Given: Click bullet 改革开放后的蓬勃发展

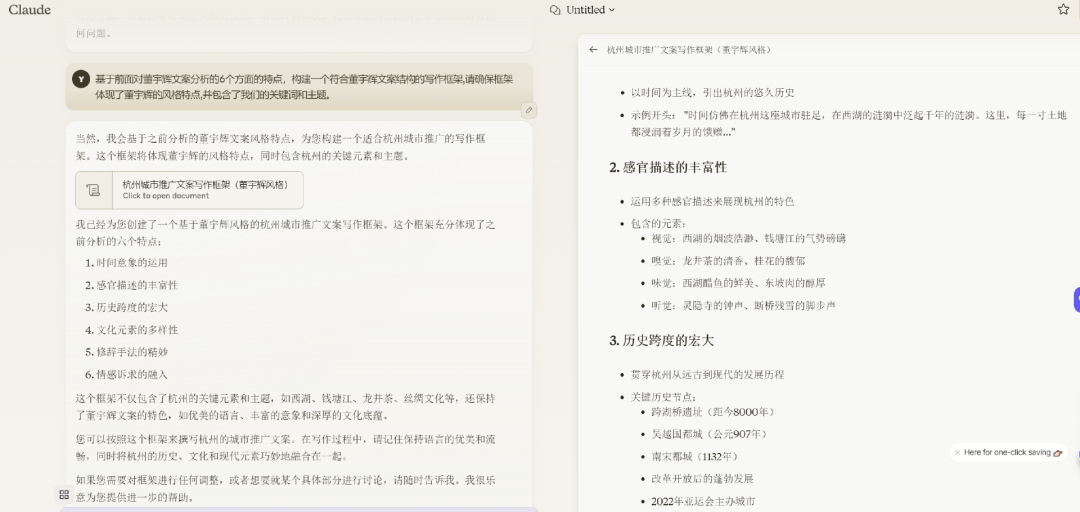Looking at the screenshot, I should tap(703, 478).
